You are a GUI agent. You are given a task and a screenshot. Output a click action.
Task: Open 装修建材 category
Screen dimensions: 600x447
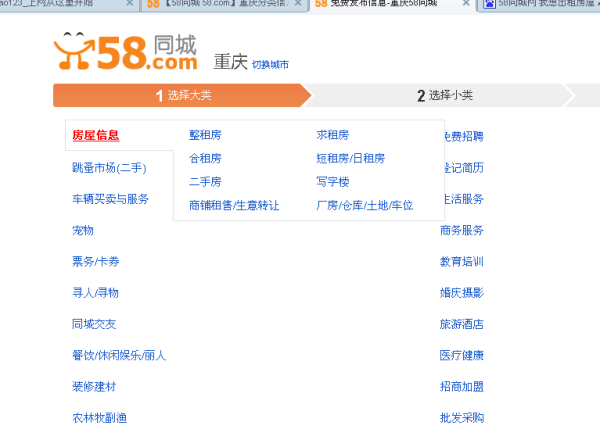click(x=94, y=387)
